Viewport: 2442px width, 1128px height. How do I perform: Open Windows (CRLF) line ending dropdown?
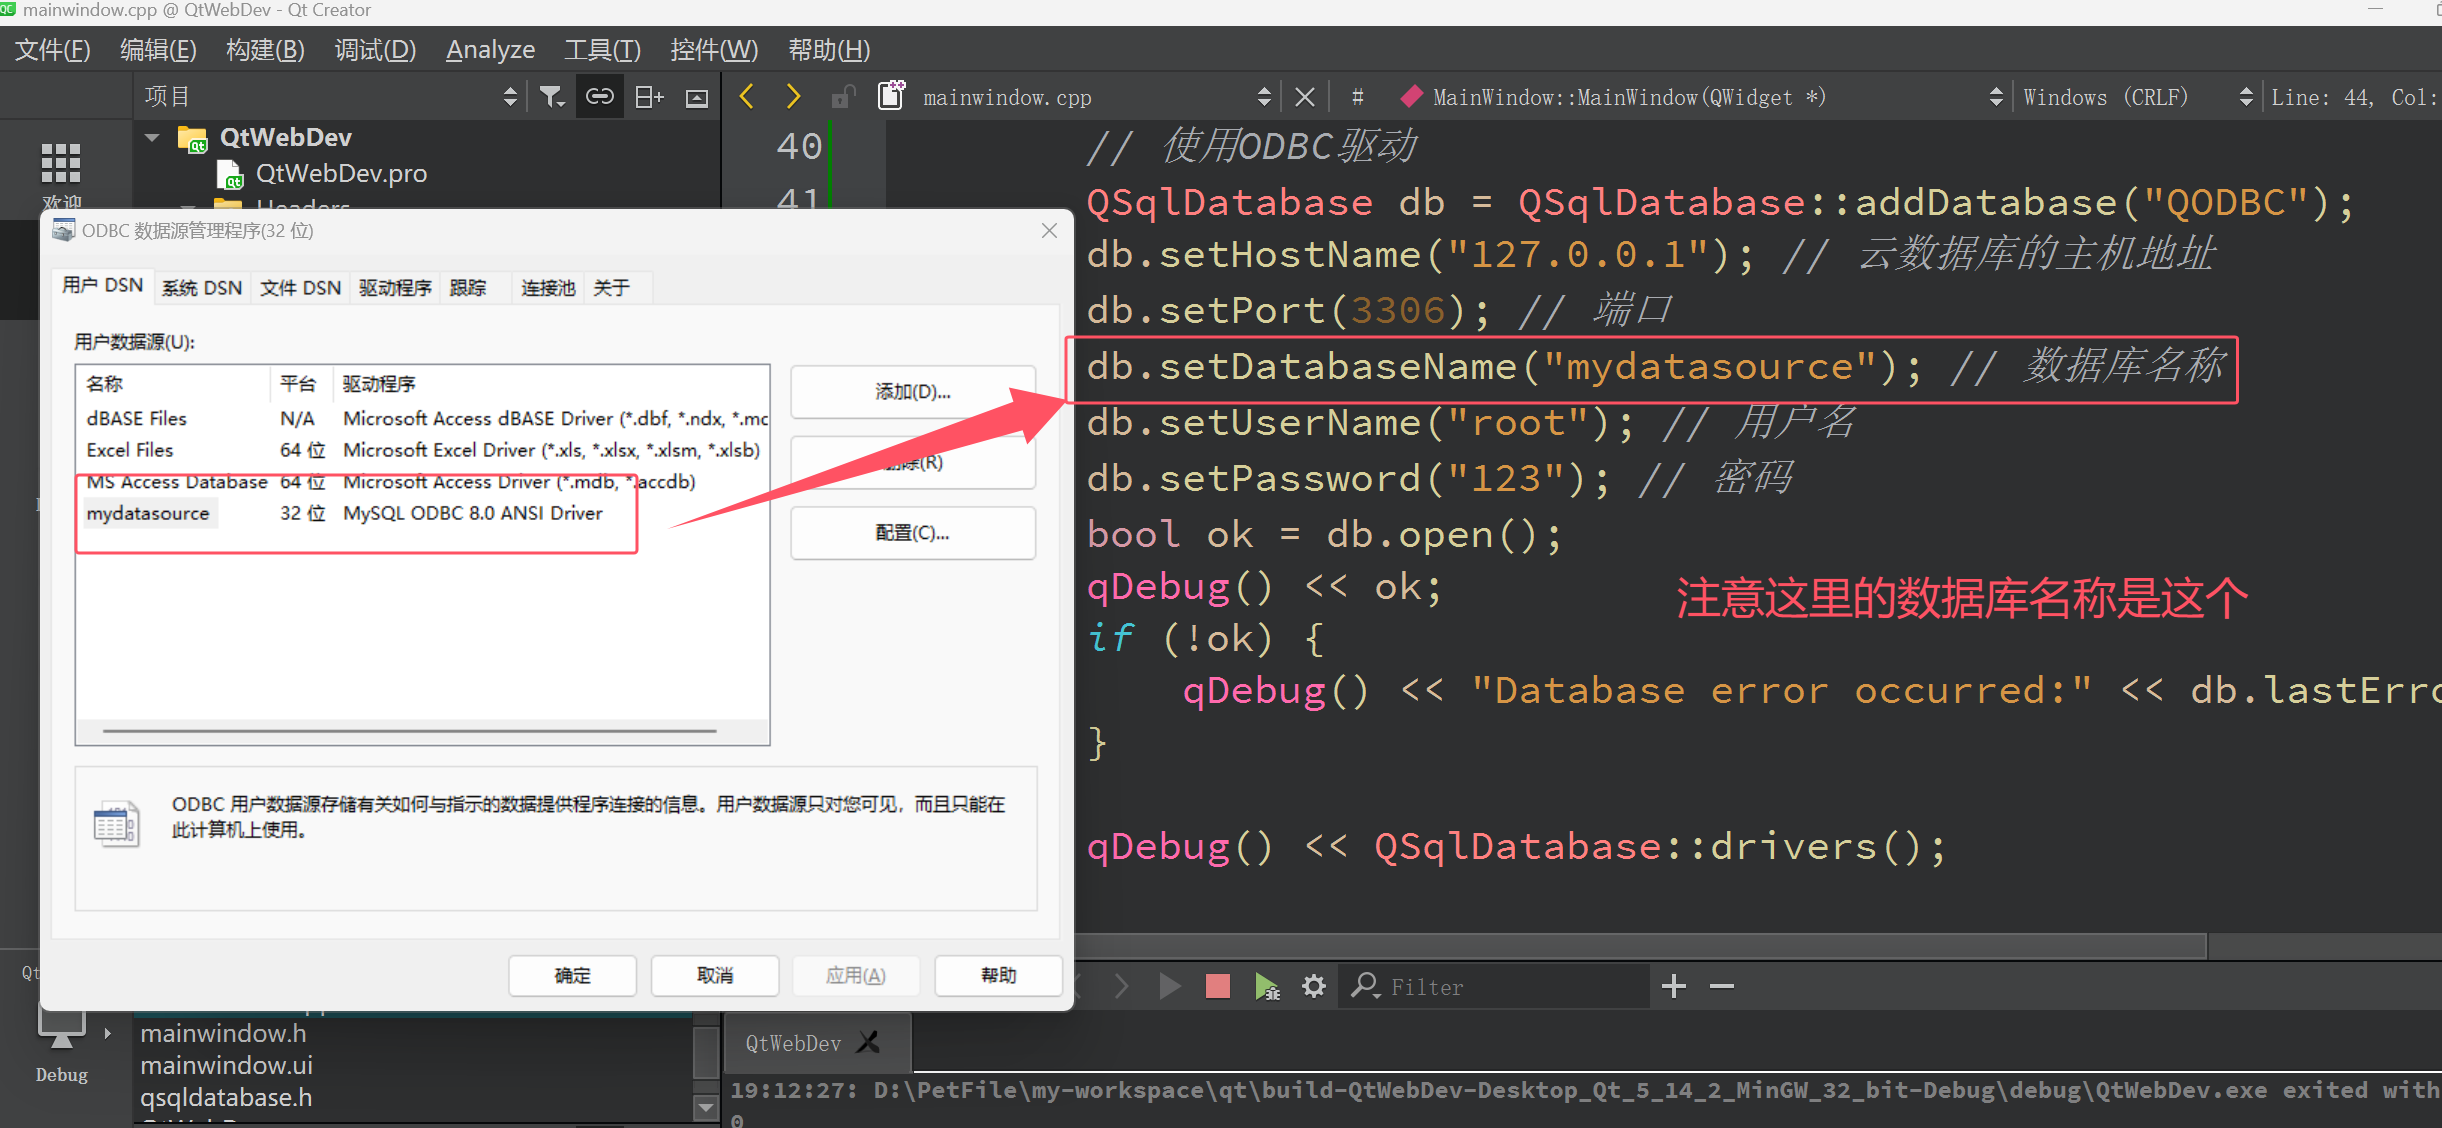point(2246,97)
